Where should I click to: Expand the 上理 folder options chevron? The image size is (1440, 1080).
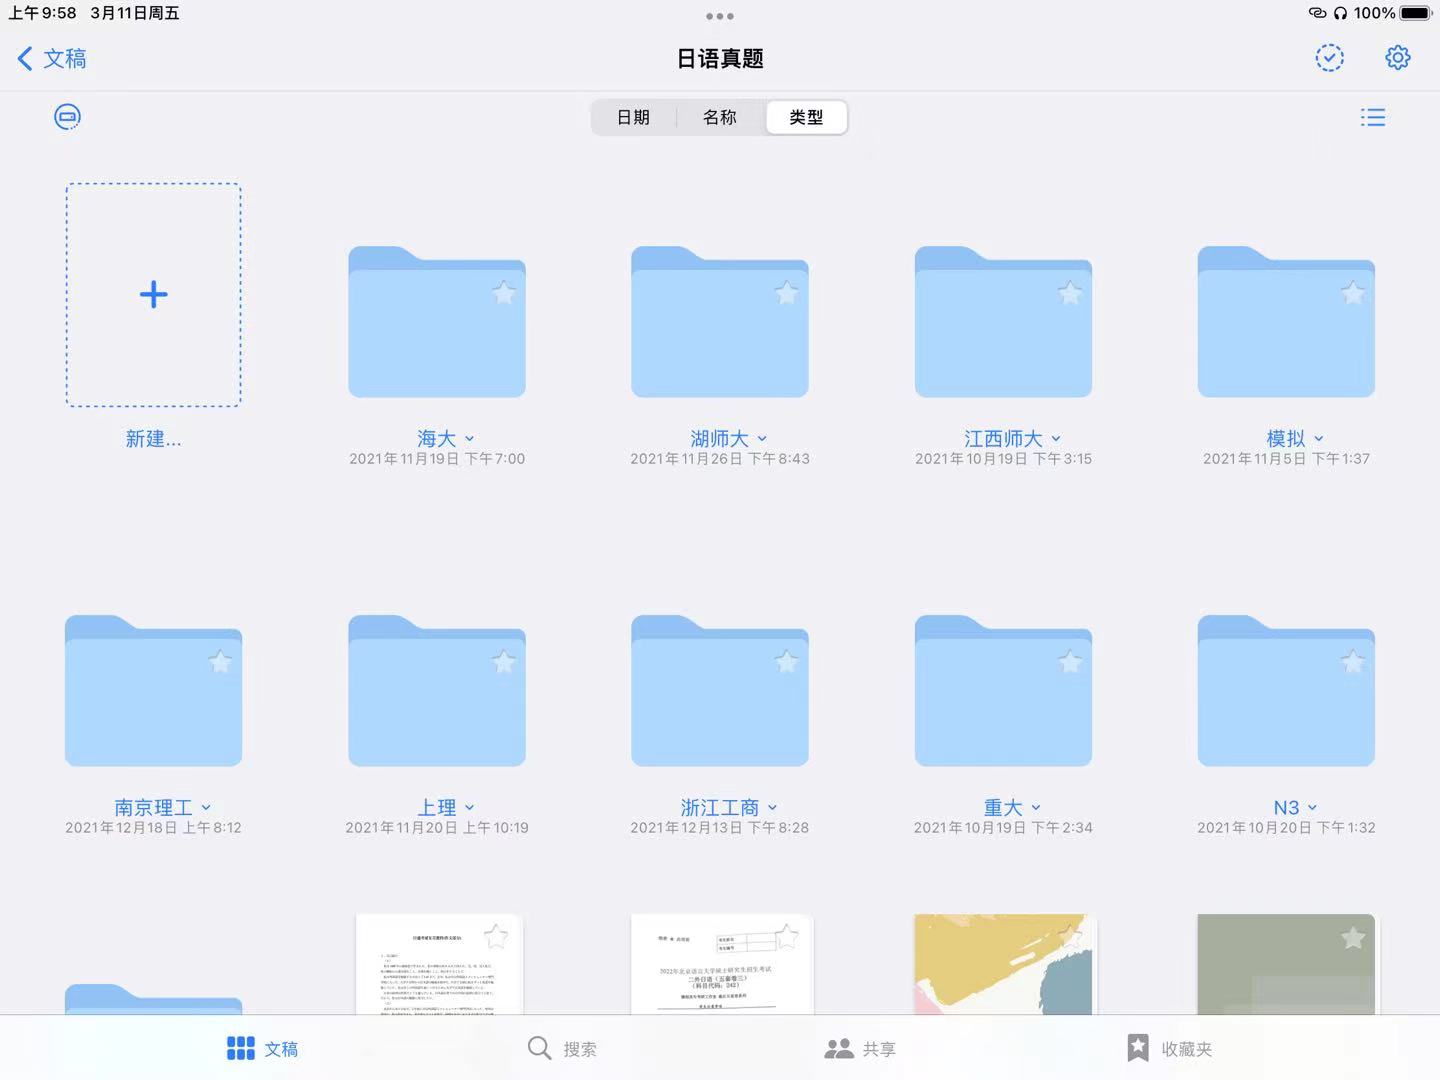click(x=469, y=808)
